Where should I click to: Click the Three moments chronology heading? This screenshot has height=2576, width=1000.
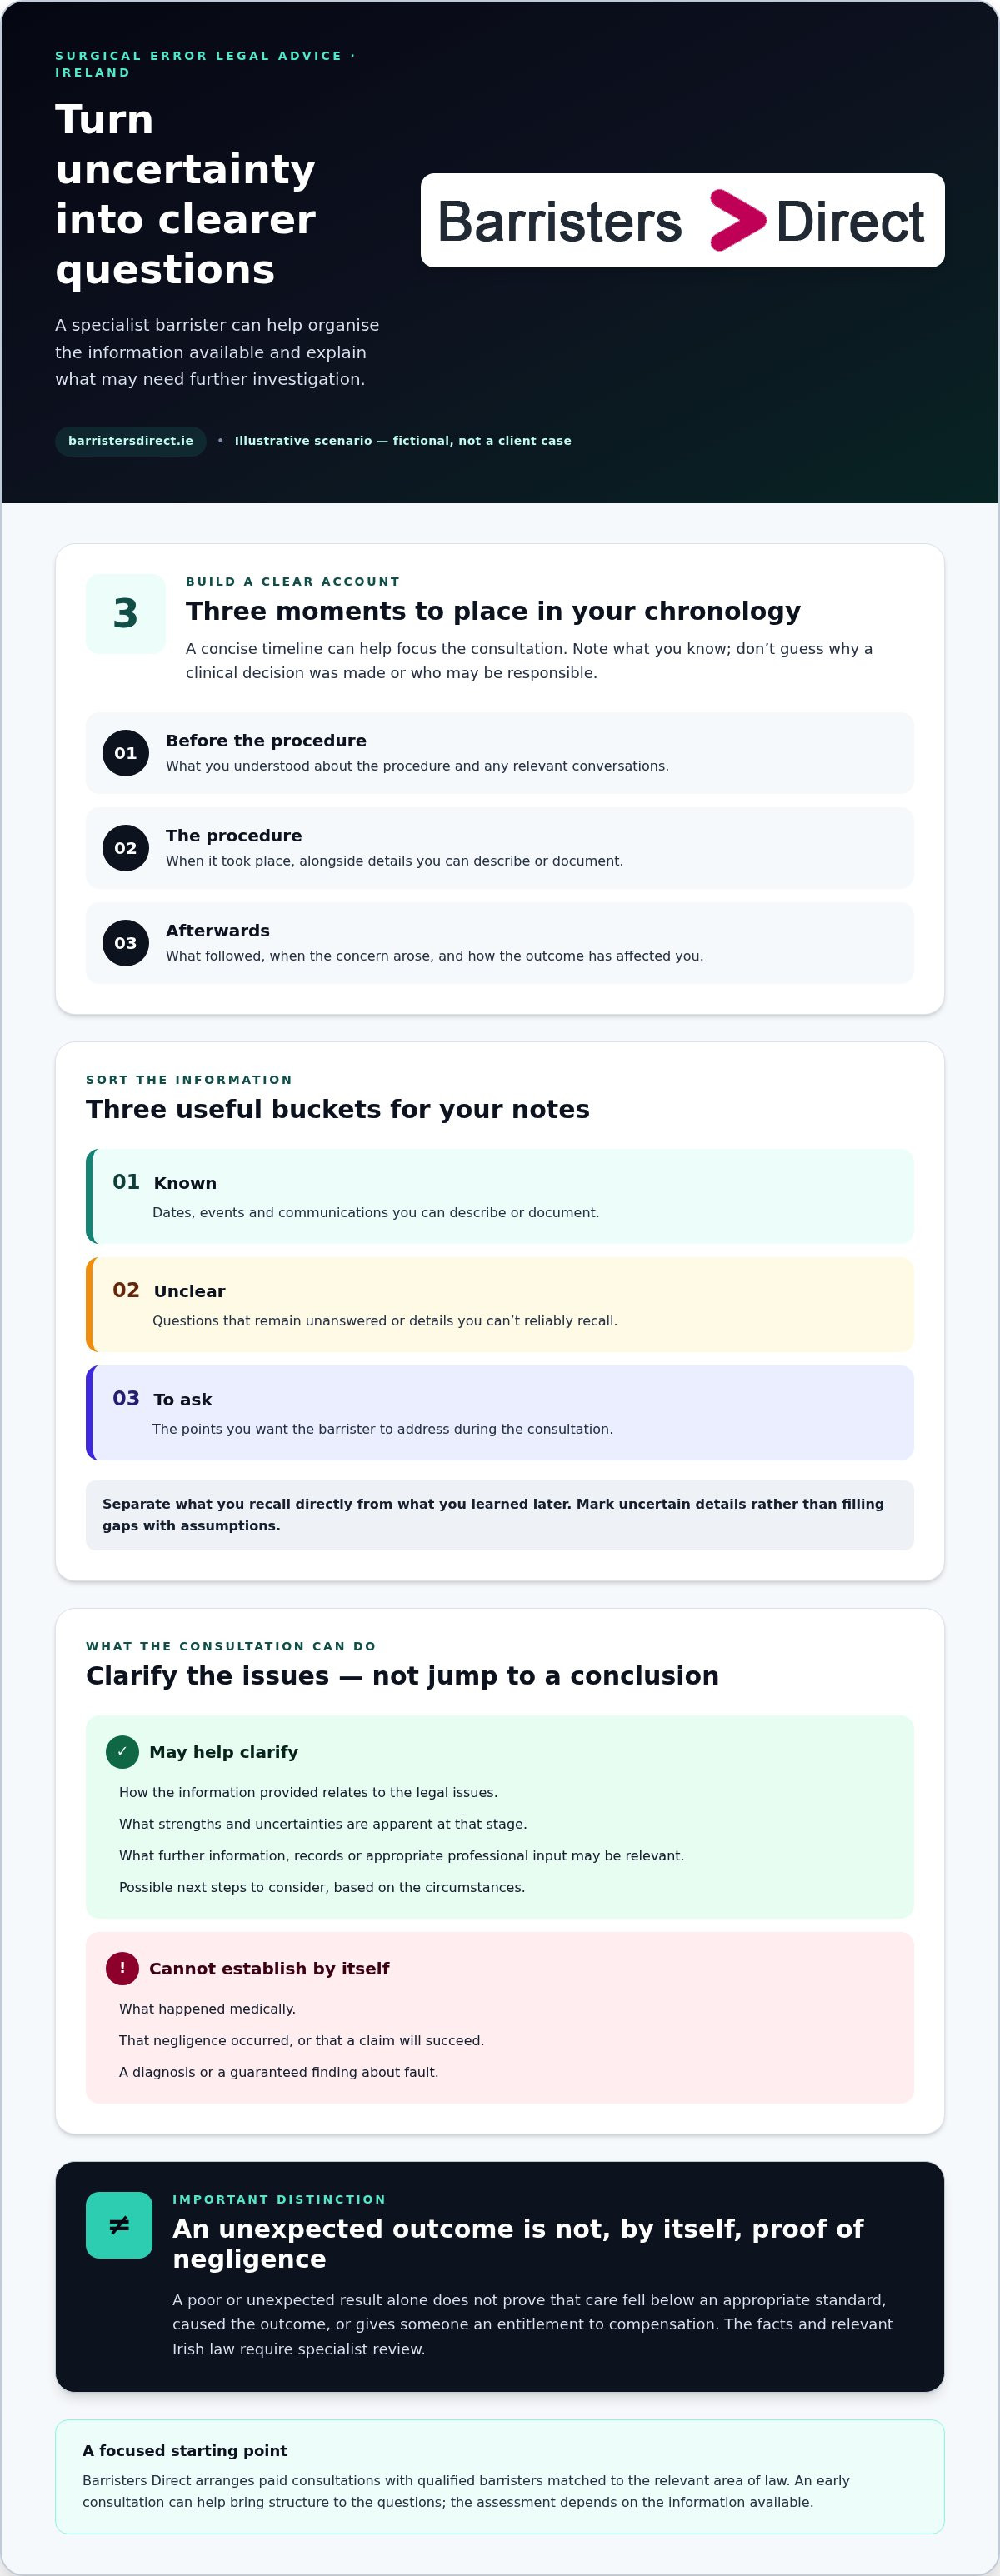coord(493,611)
